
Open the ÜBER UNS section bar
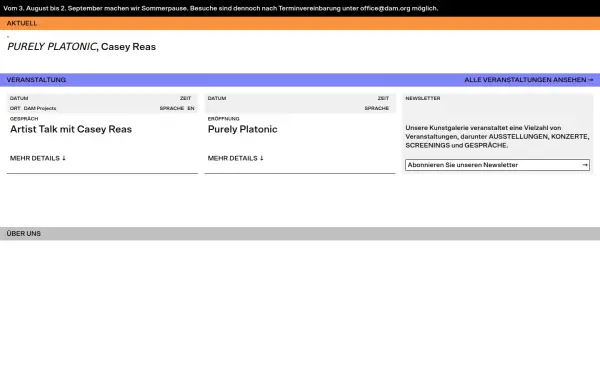point(300,233)
